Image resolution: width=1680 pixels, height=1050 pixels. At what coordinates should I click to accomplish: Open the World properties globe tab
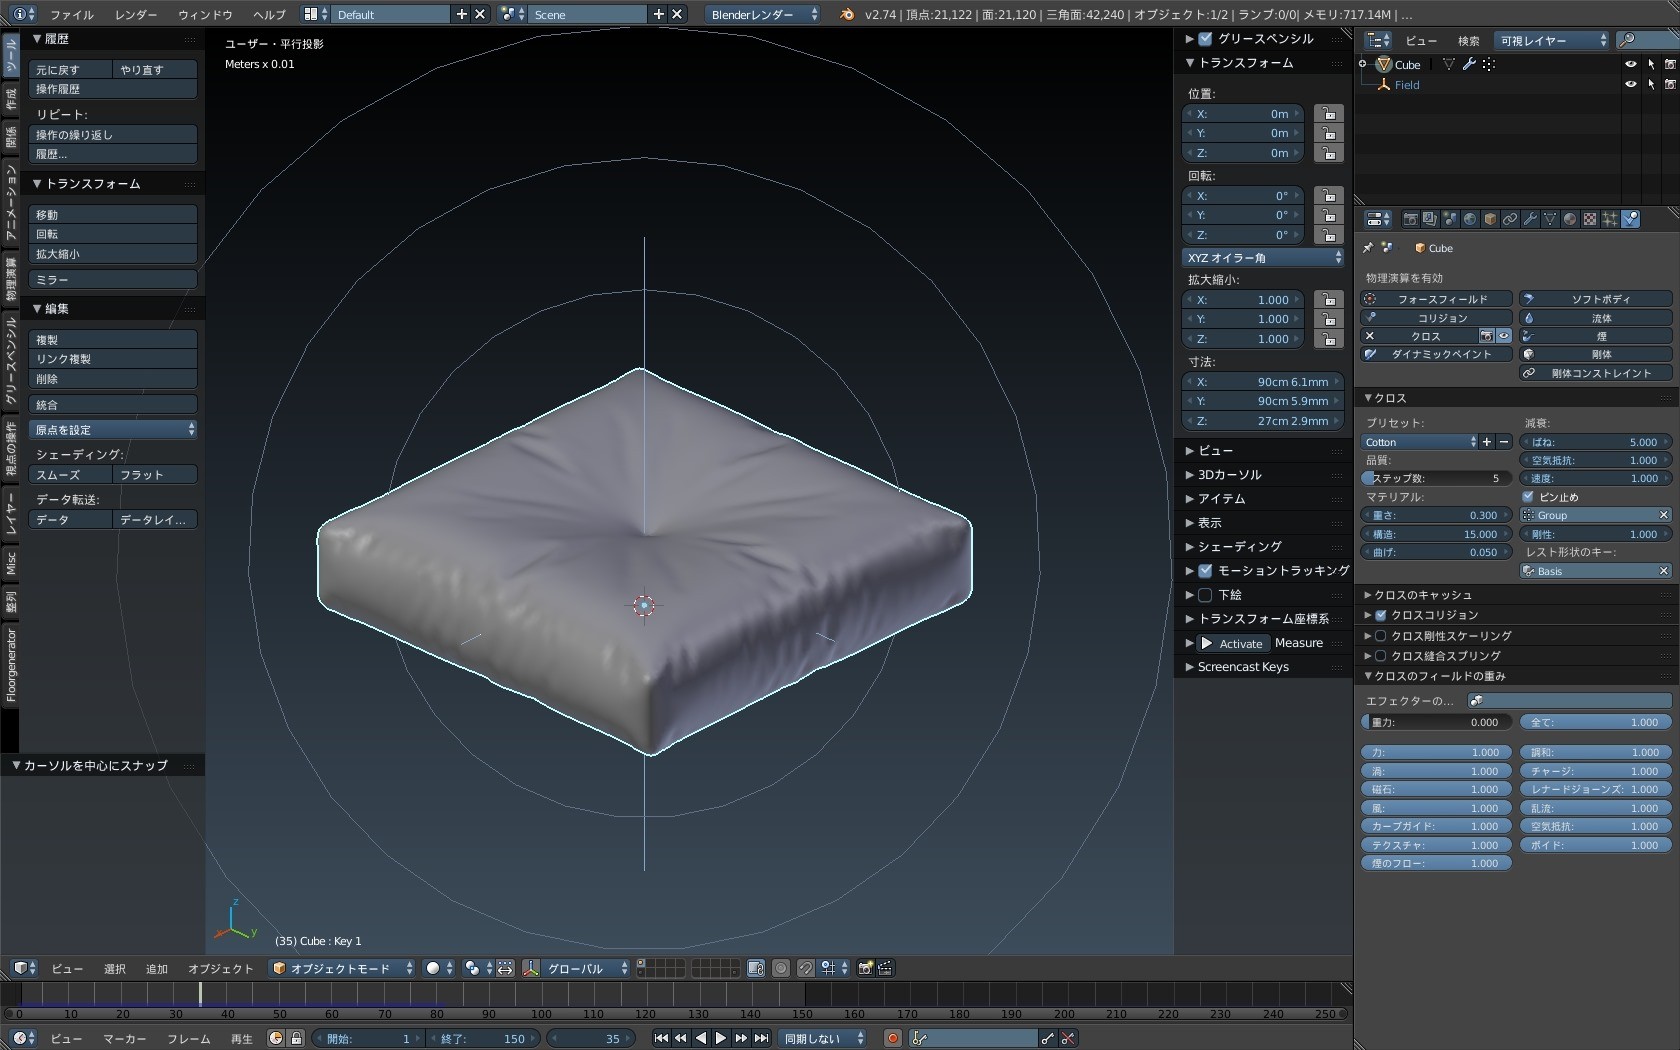(1470, 219)
